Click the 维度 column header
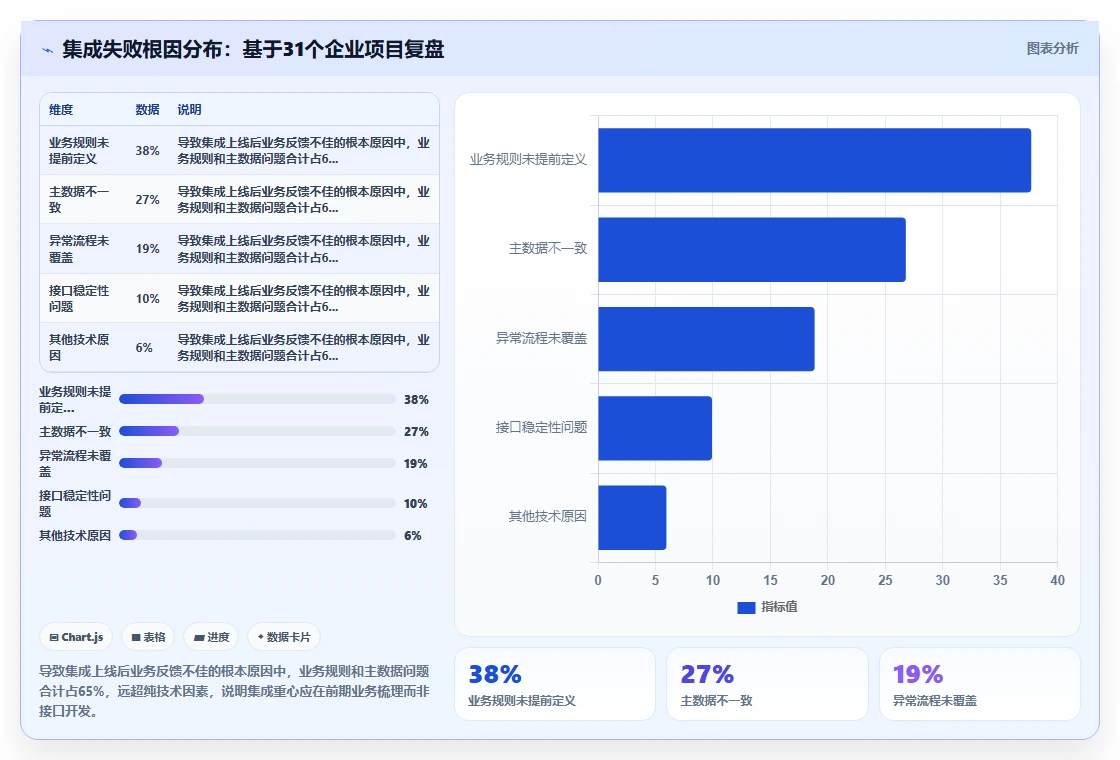 (61, 110)
